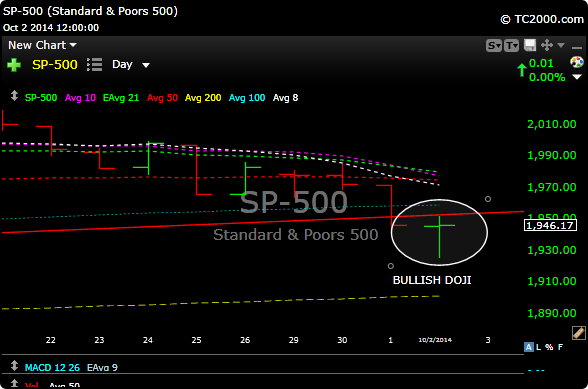
Task: Select the Avg 200 legend label
Action: click(x=203, y=98)
